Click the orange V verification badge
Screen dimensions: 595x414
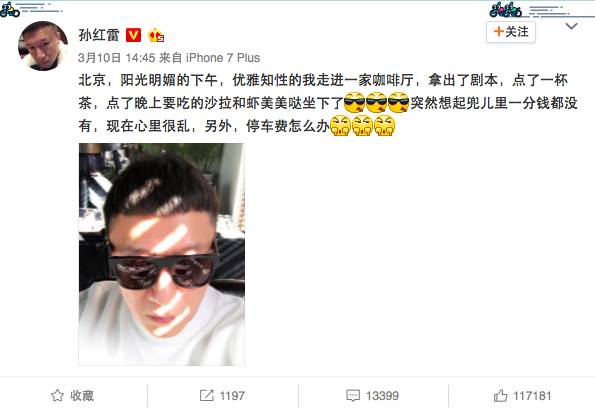coord(133,35)
